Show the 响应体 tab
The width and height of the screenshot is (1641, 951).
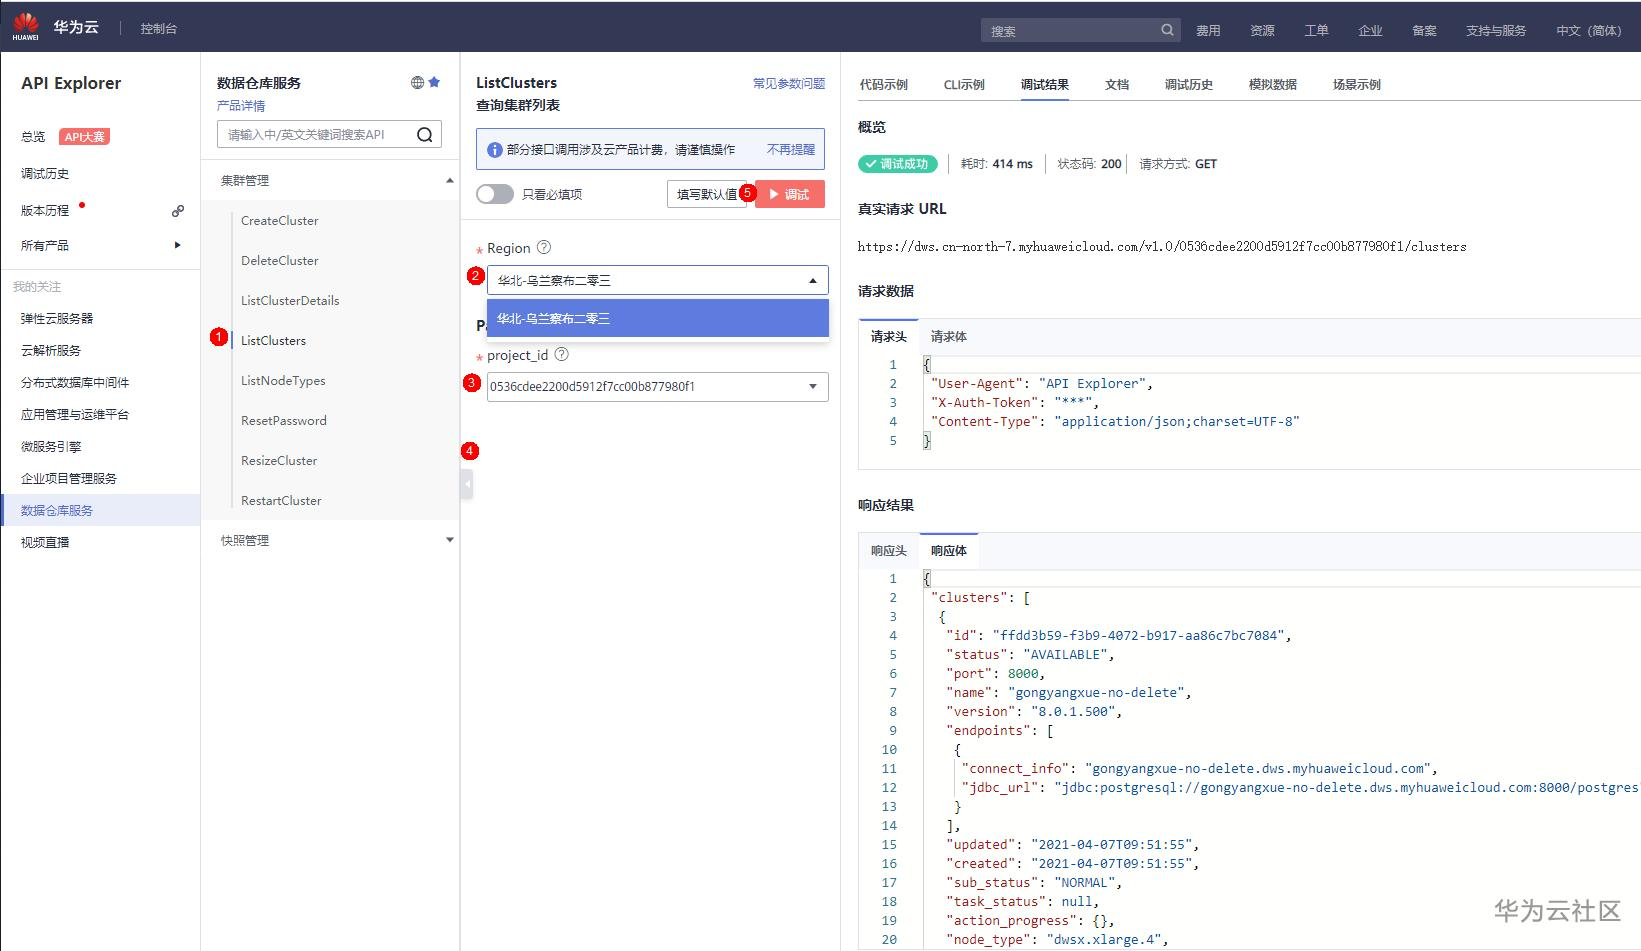[949, 551]
